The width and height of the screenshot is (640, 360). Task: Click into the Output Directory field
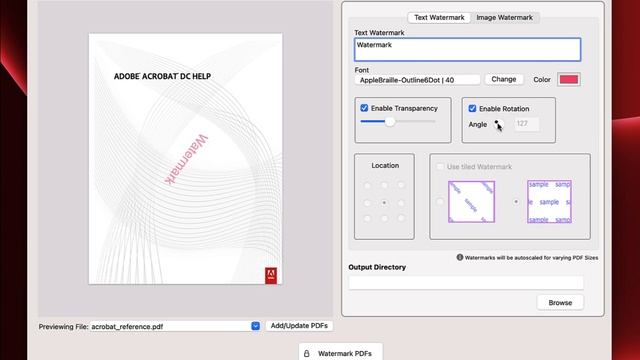(466, 283)
